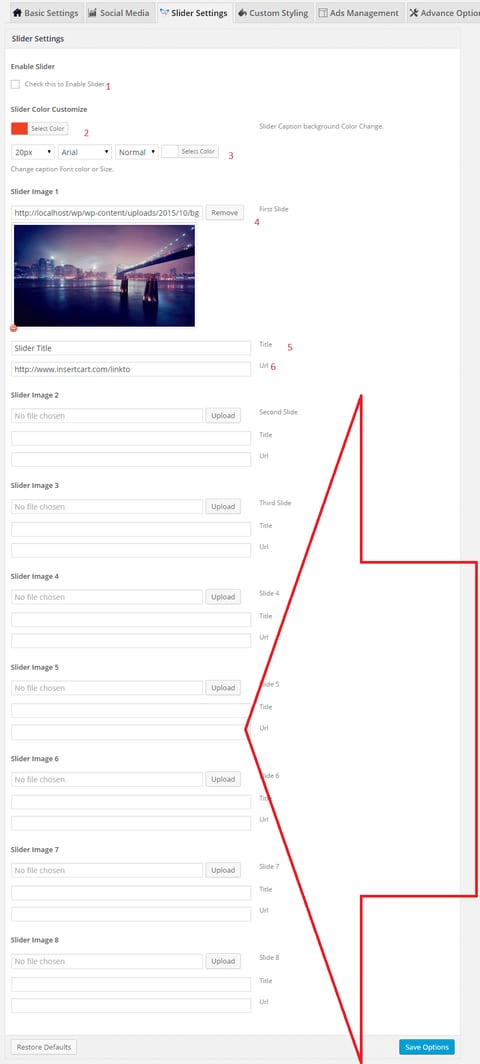480x1064 pixels.
Task: Click the orange caption background color swatch
Action: [20, 128]
